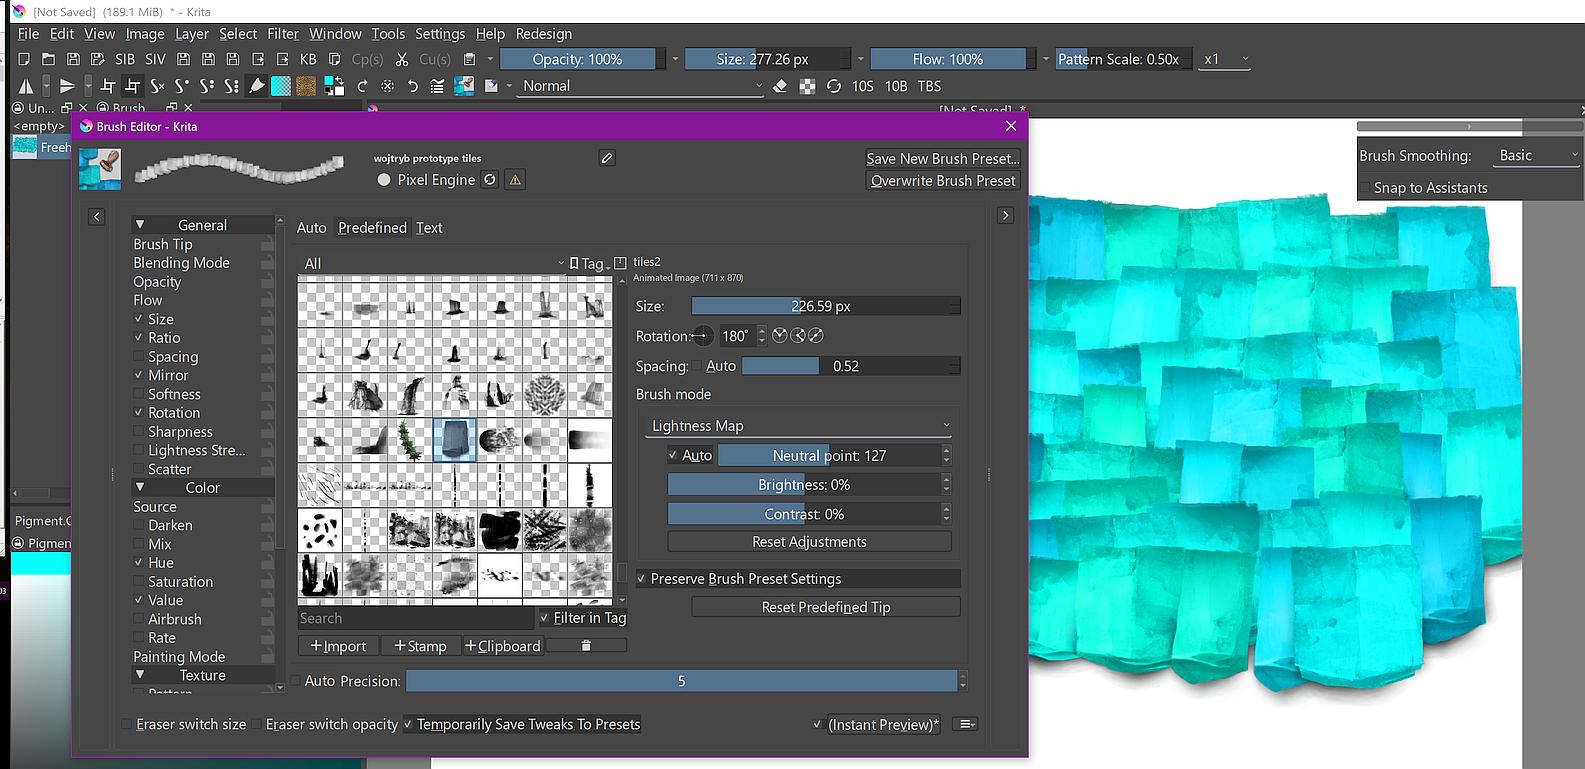Open the Normal blending mode dropdown
The width and height of the screenshot is (1585, 769).
click(x=642, y=86)
